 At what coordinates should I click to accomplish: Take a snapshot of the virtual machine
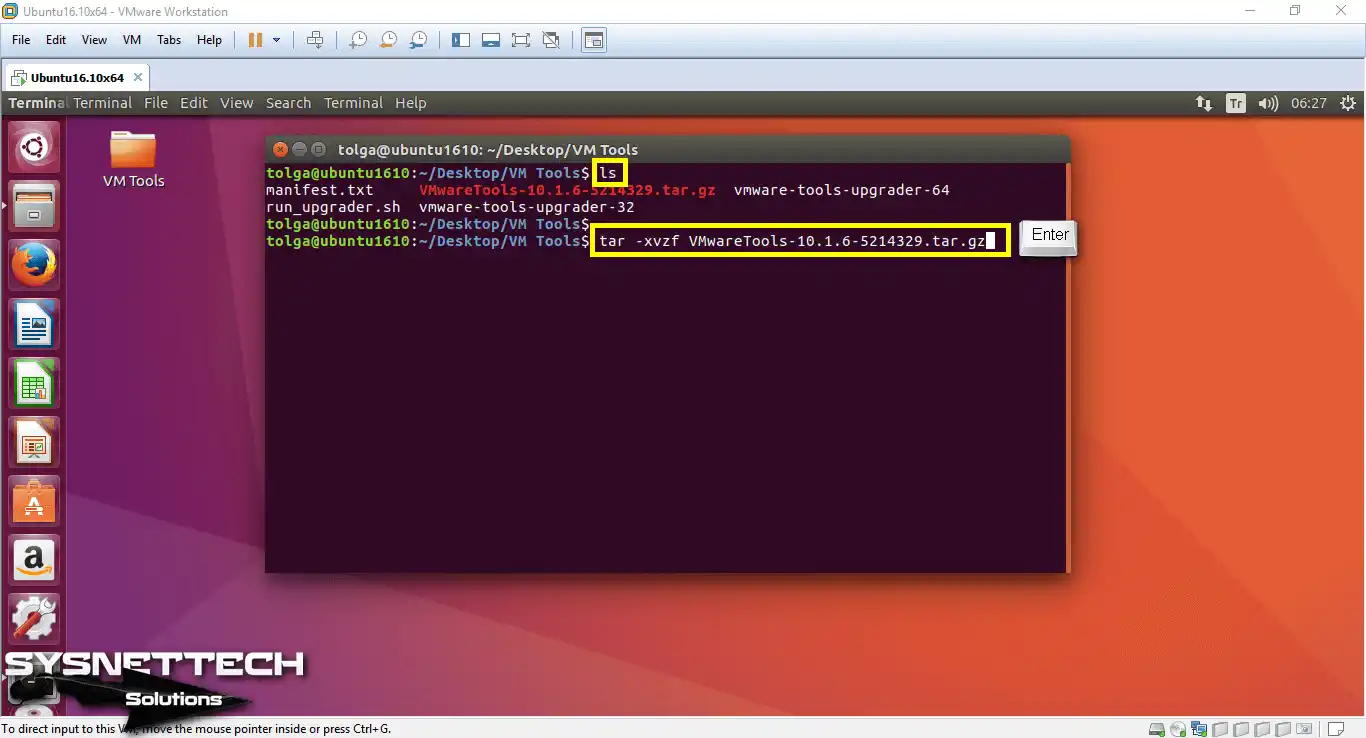(x=357, y=40)
